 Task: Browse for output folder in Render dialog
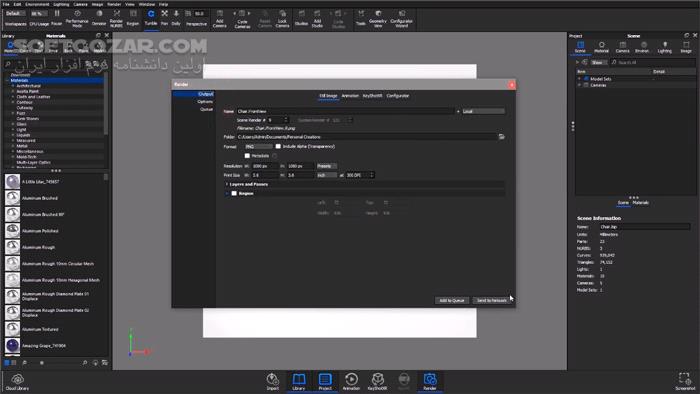click(x=502, y=137)
